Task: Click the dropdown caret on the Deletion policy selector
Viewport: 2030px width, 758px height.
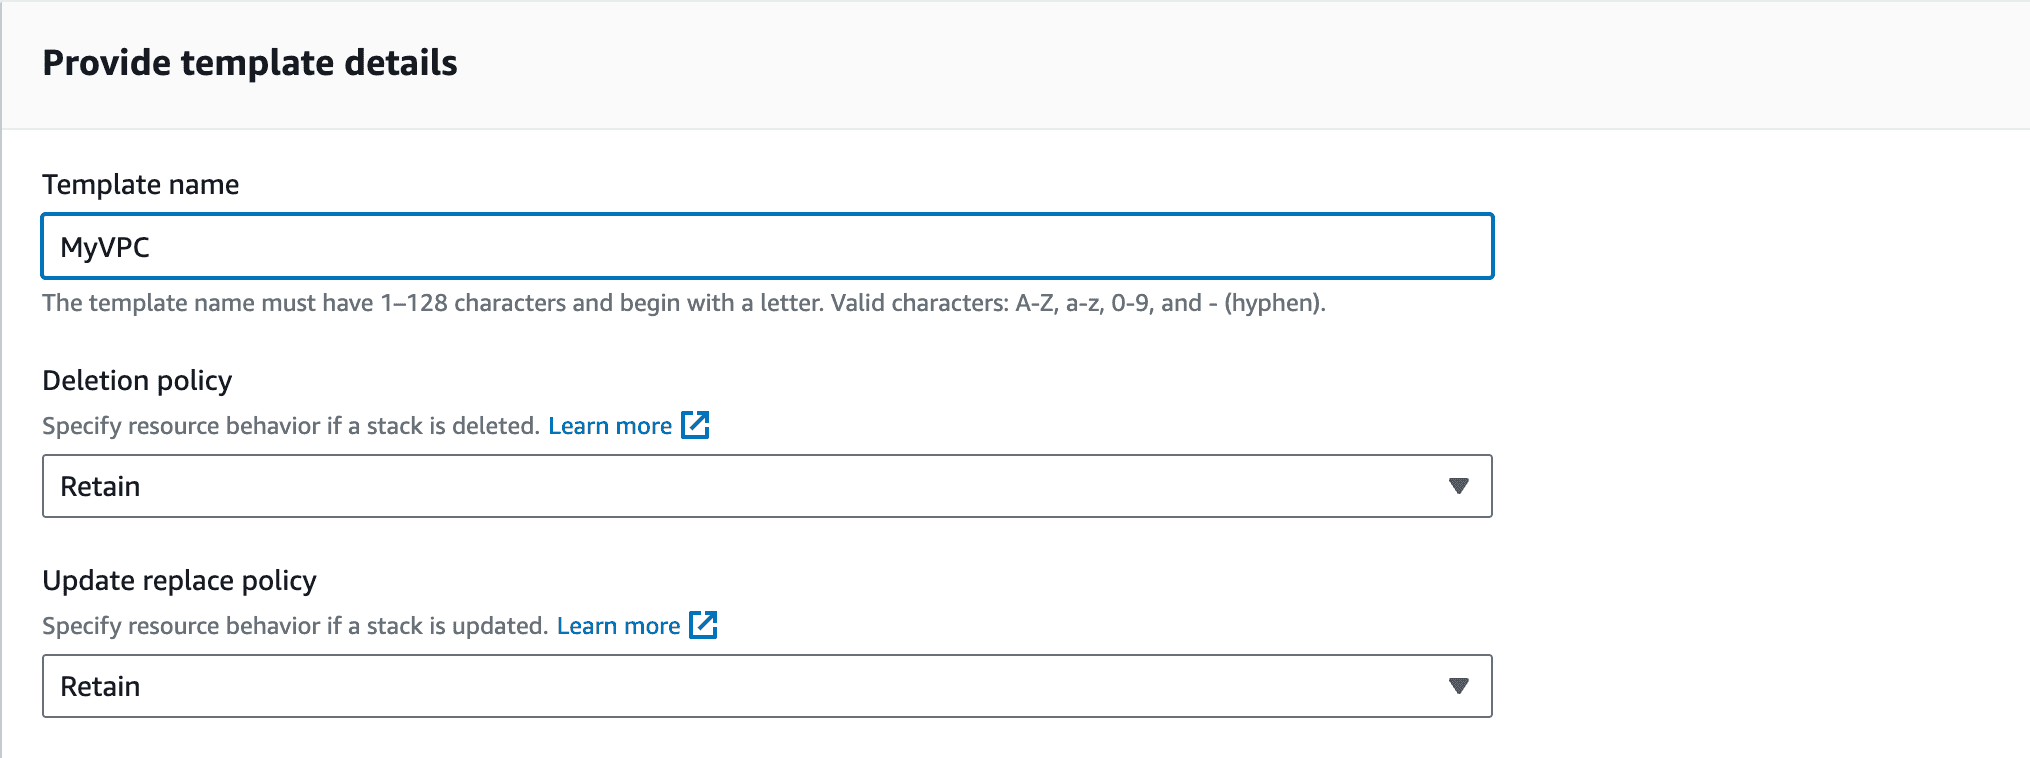Action: (x=1460, y=487)
